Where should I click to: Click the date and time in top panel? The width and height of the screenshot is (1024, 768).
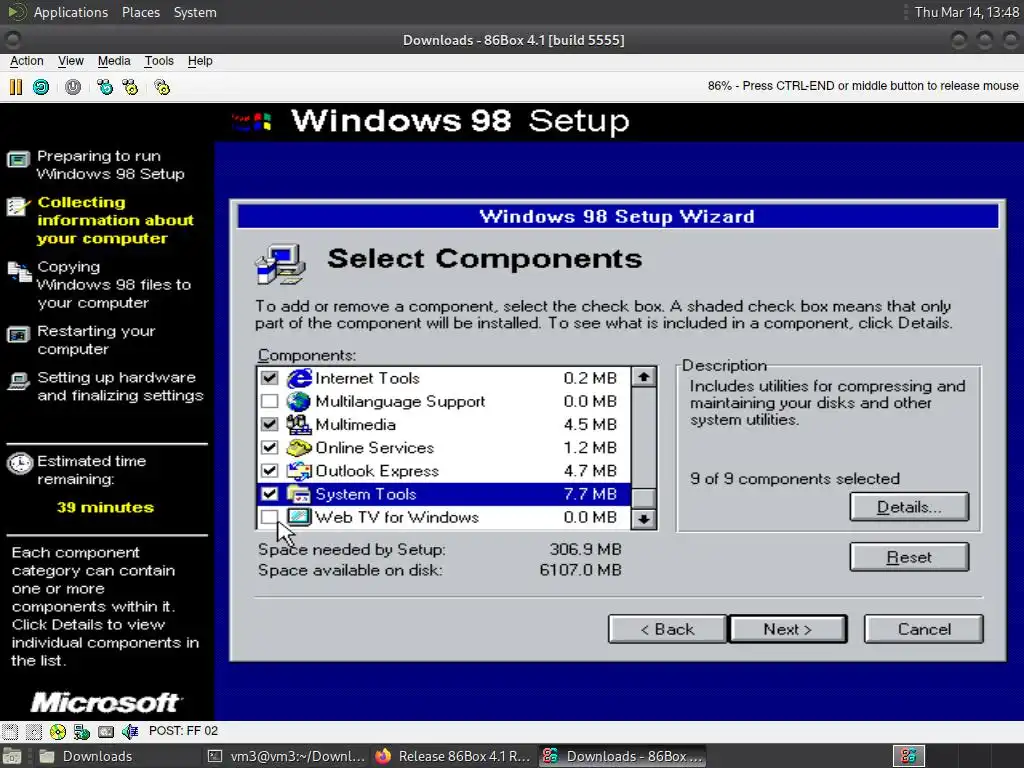(x=966, y=12)
